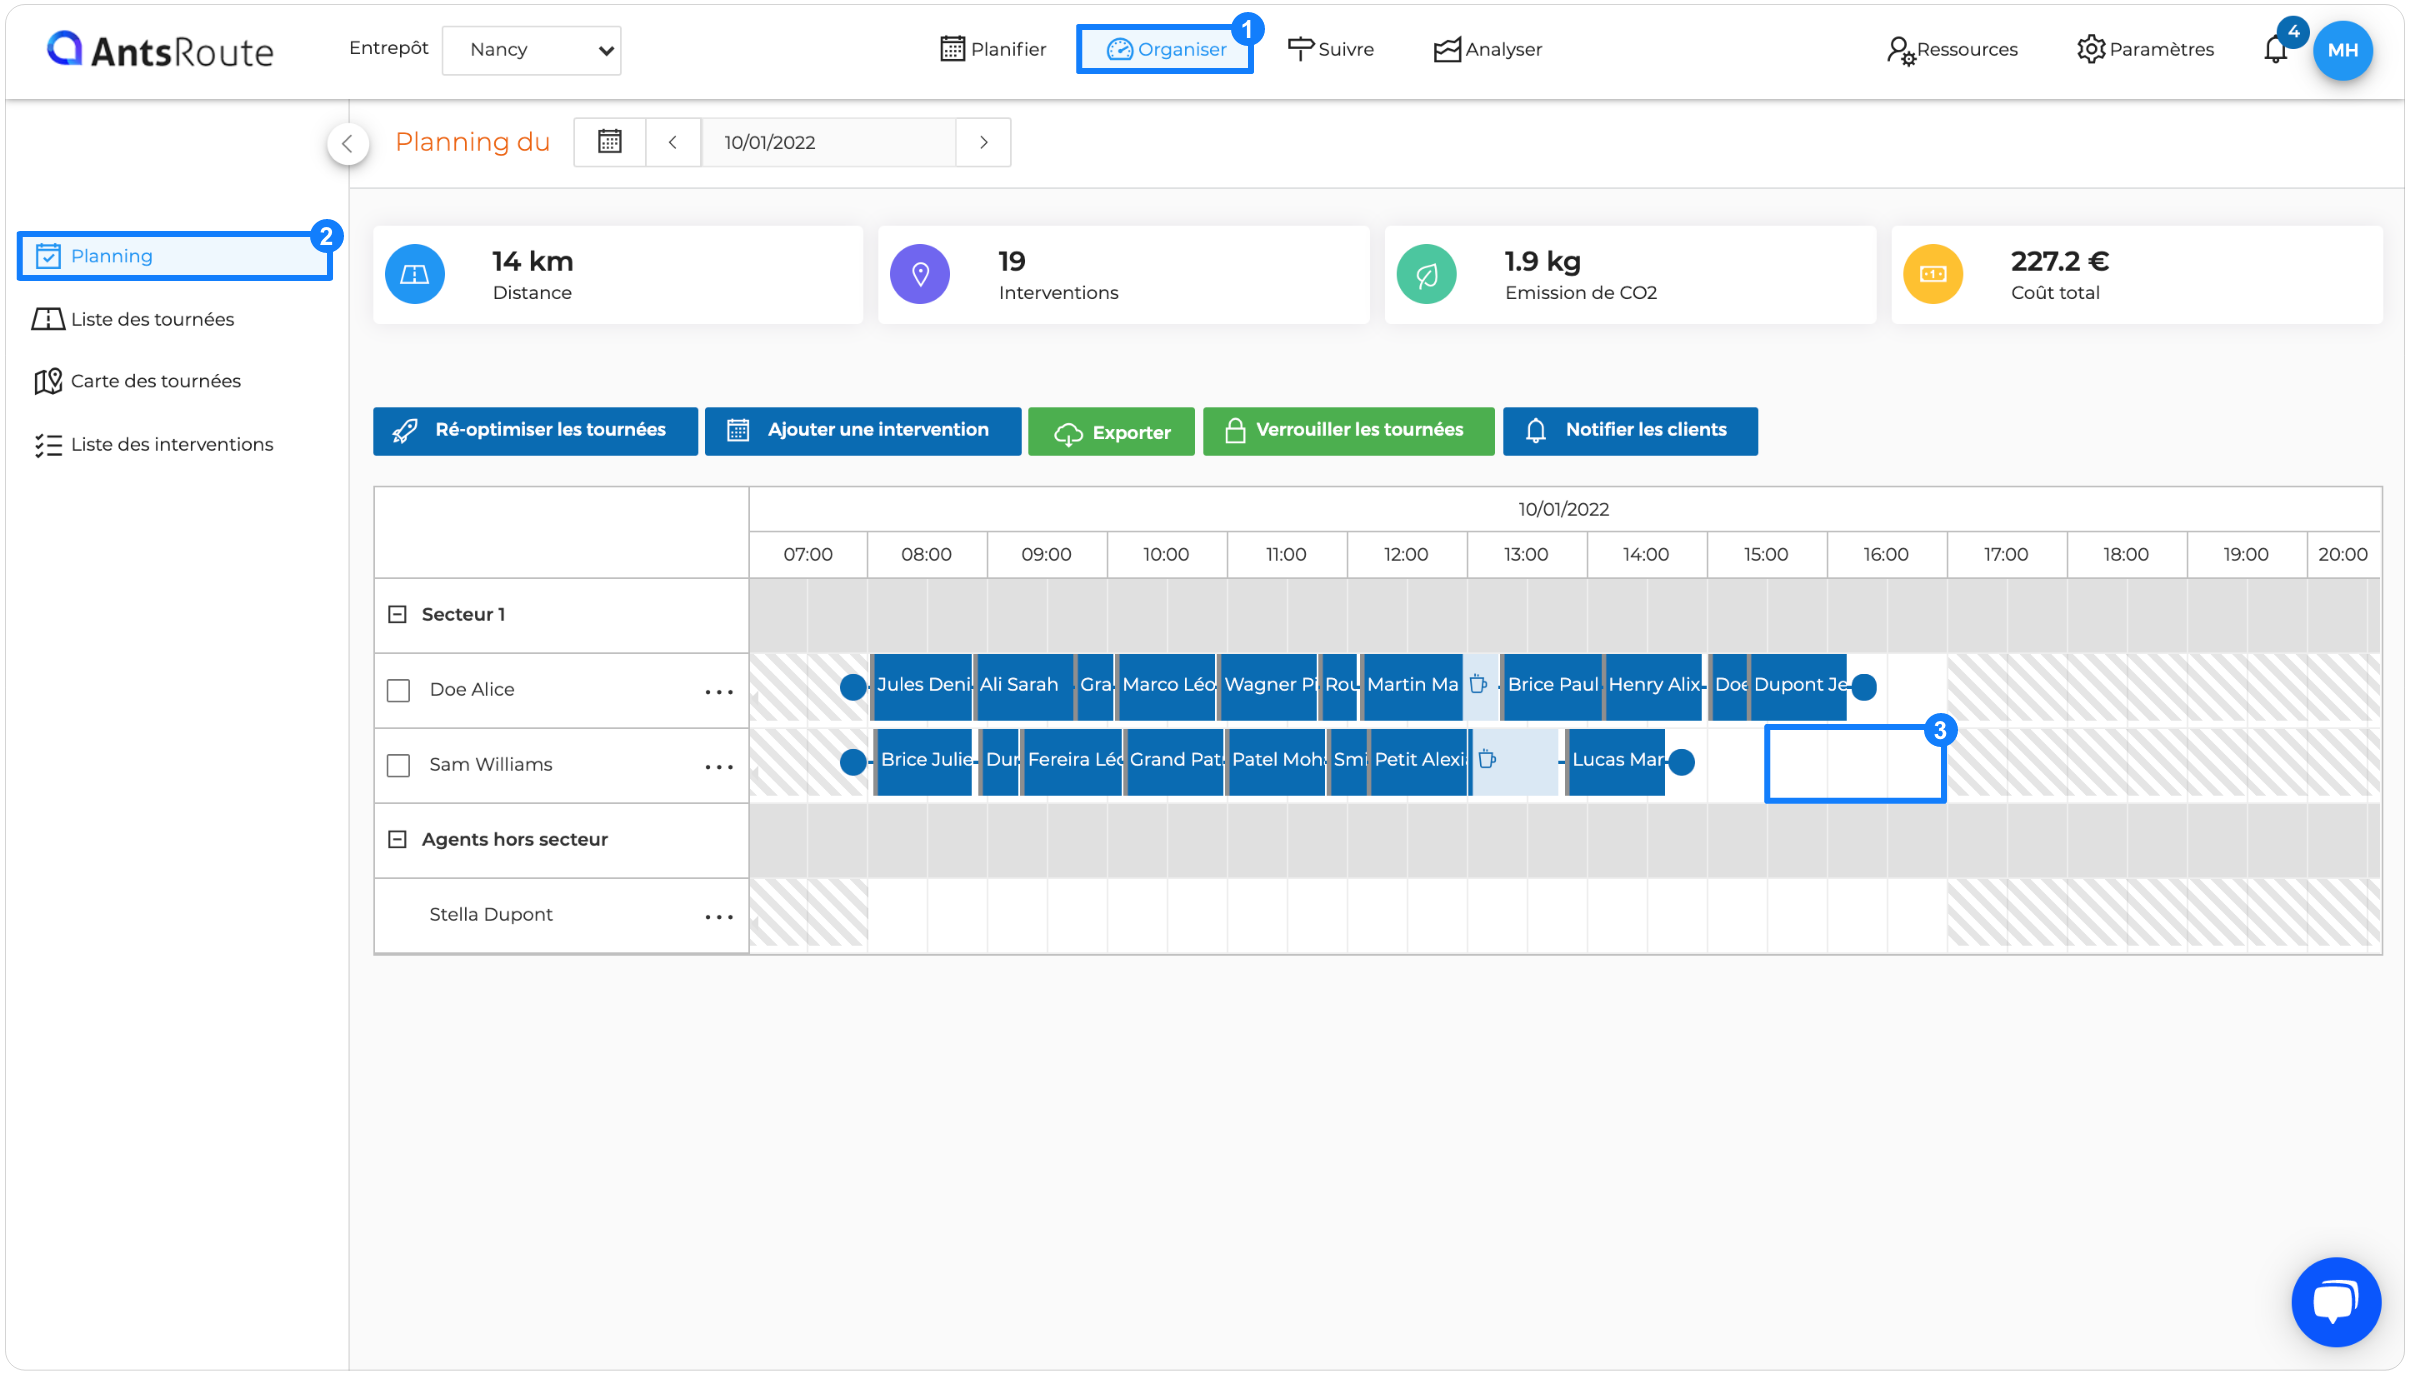This screenshot has height=1374, width=2409.
Task: Click Doe Alice's coffee break icon
Action: (1478, 685)
